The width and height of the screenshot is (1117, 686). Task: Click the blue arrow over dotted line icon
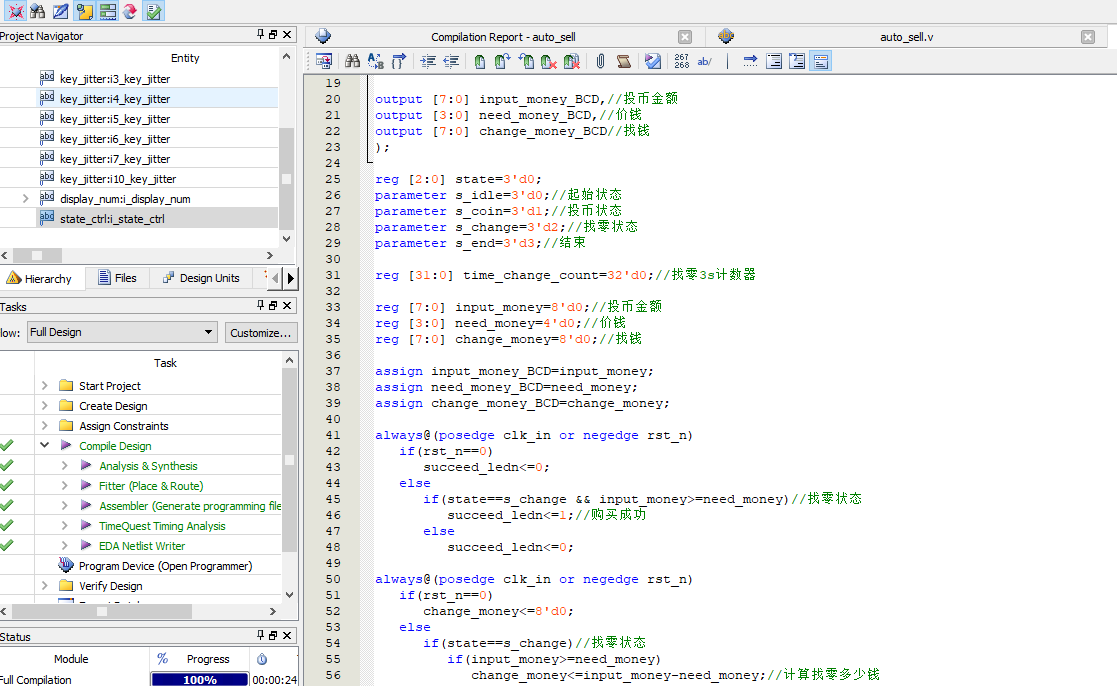(750, 61)
